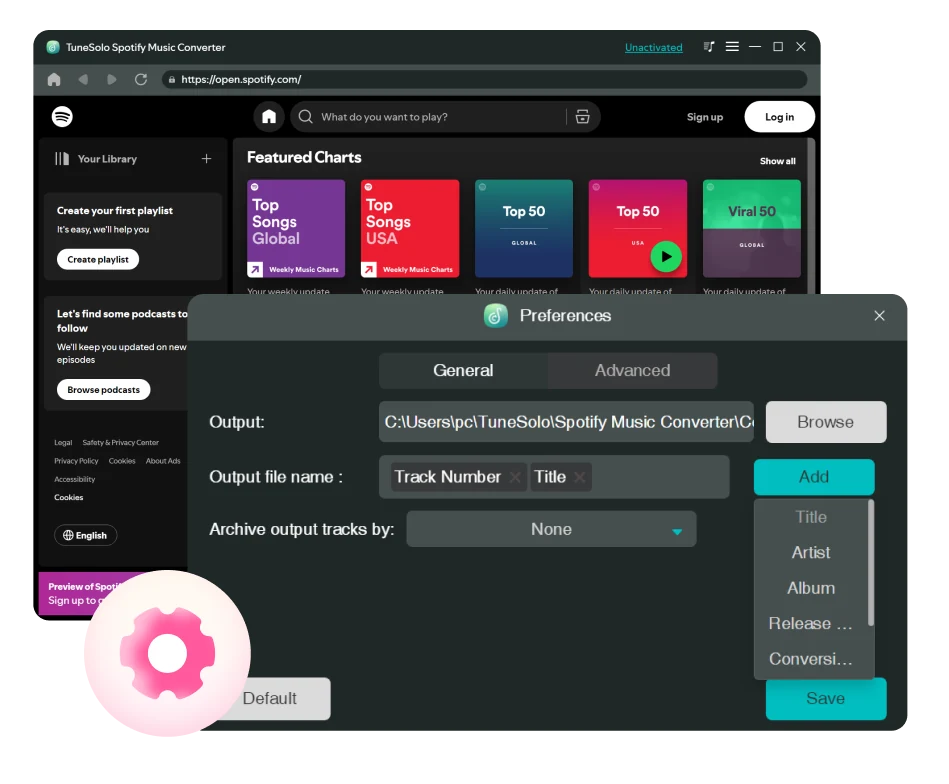Viewport: 949px width, 784px height.
Task: Open the hamburger menu in TuneSolo title bar
Action: pos(732,47)
